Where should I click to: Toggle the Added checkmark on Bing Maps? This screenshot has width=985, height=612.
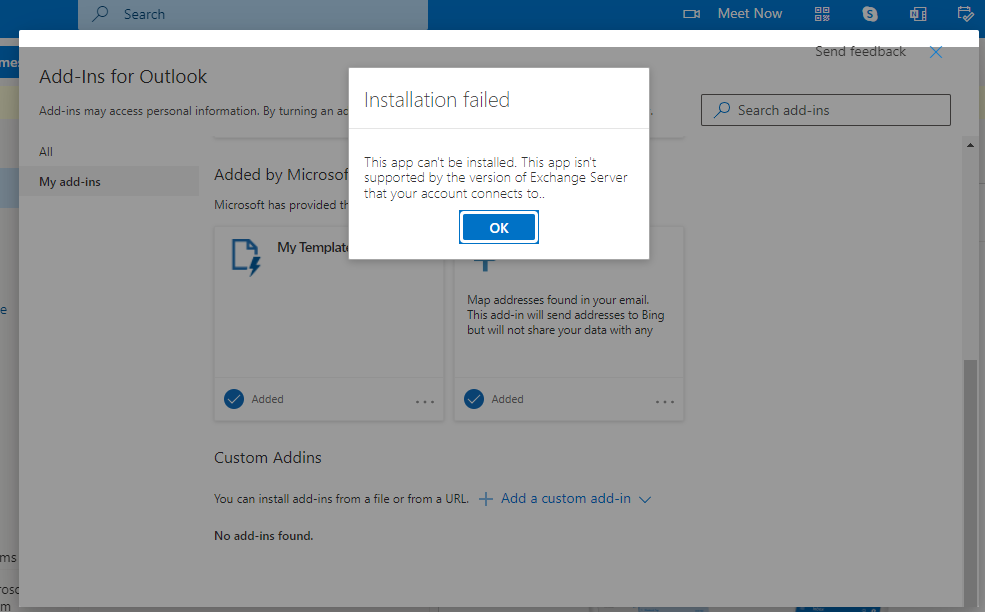472,399
